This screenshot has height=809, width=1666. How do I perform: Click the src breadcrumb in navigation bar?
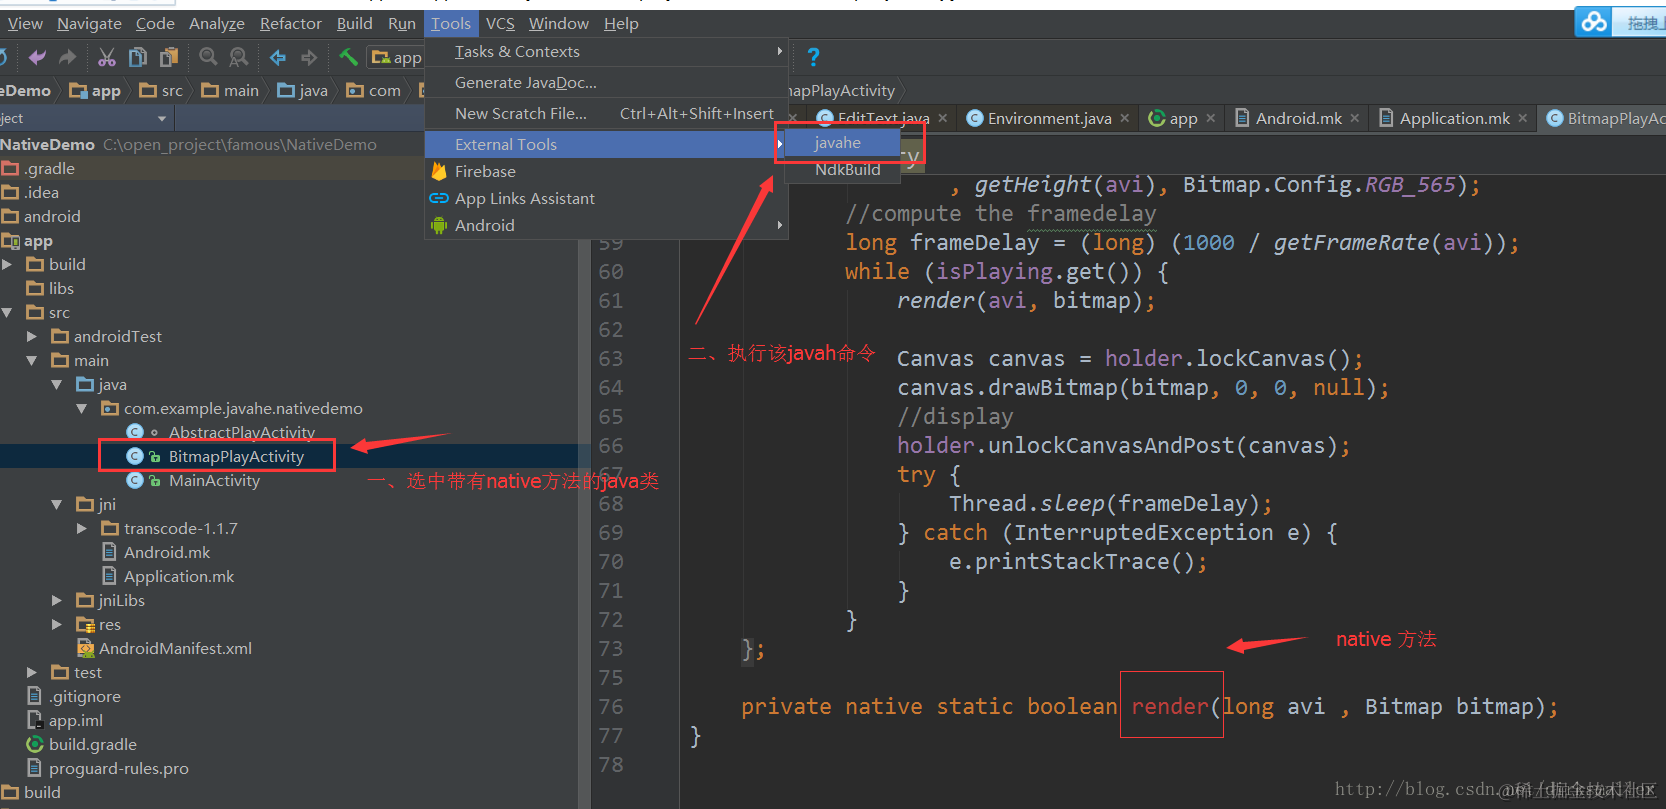[162, 90]
